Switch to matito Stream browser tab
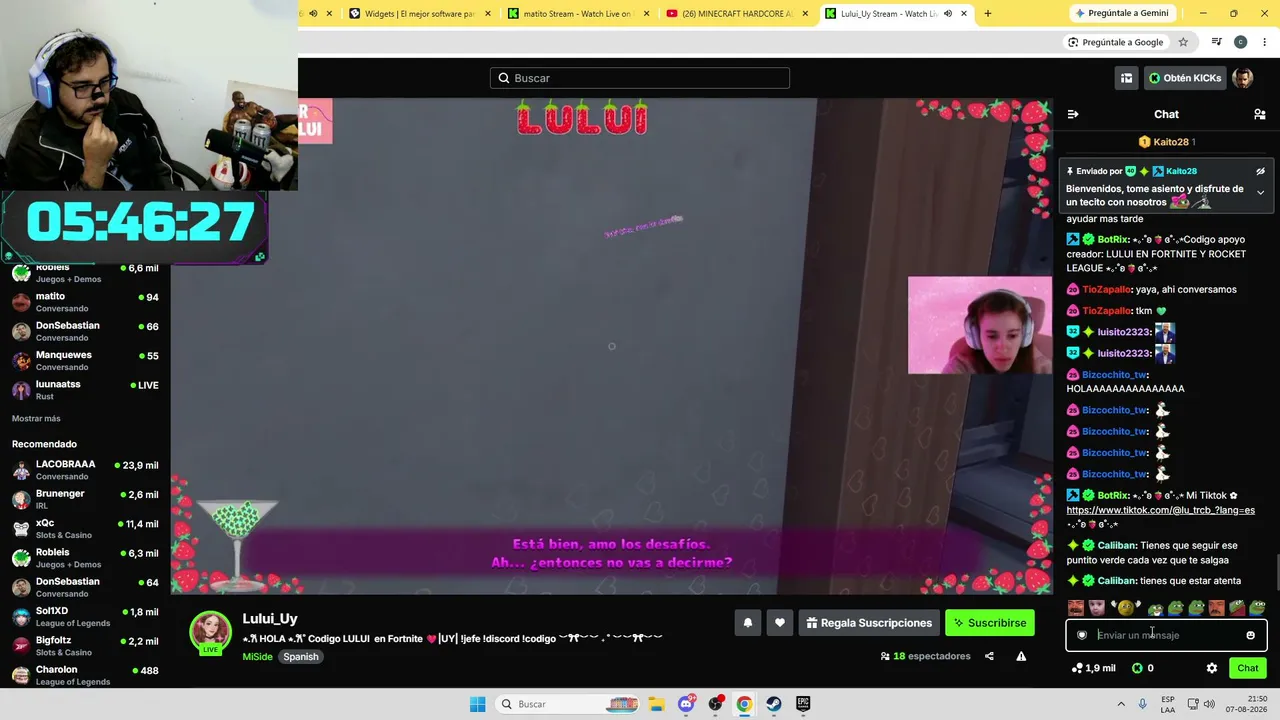 pos(577,14)
